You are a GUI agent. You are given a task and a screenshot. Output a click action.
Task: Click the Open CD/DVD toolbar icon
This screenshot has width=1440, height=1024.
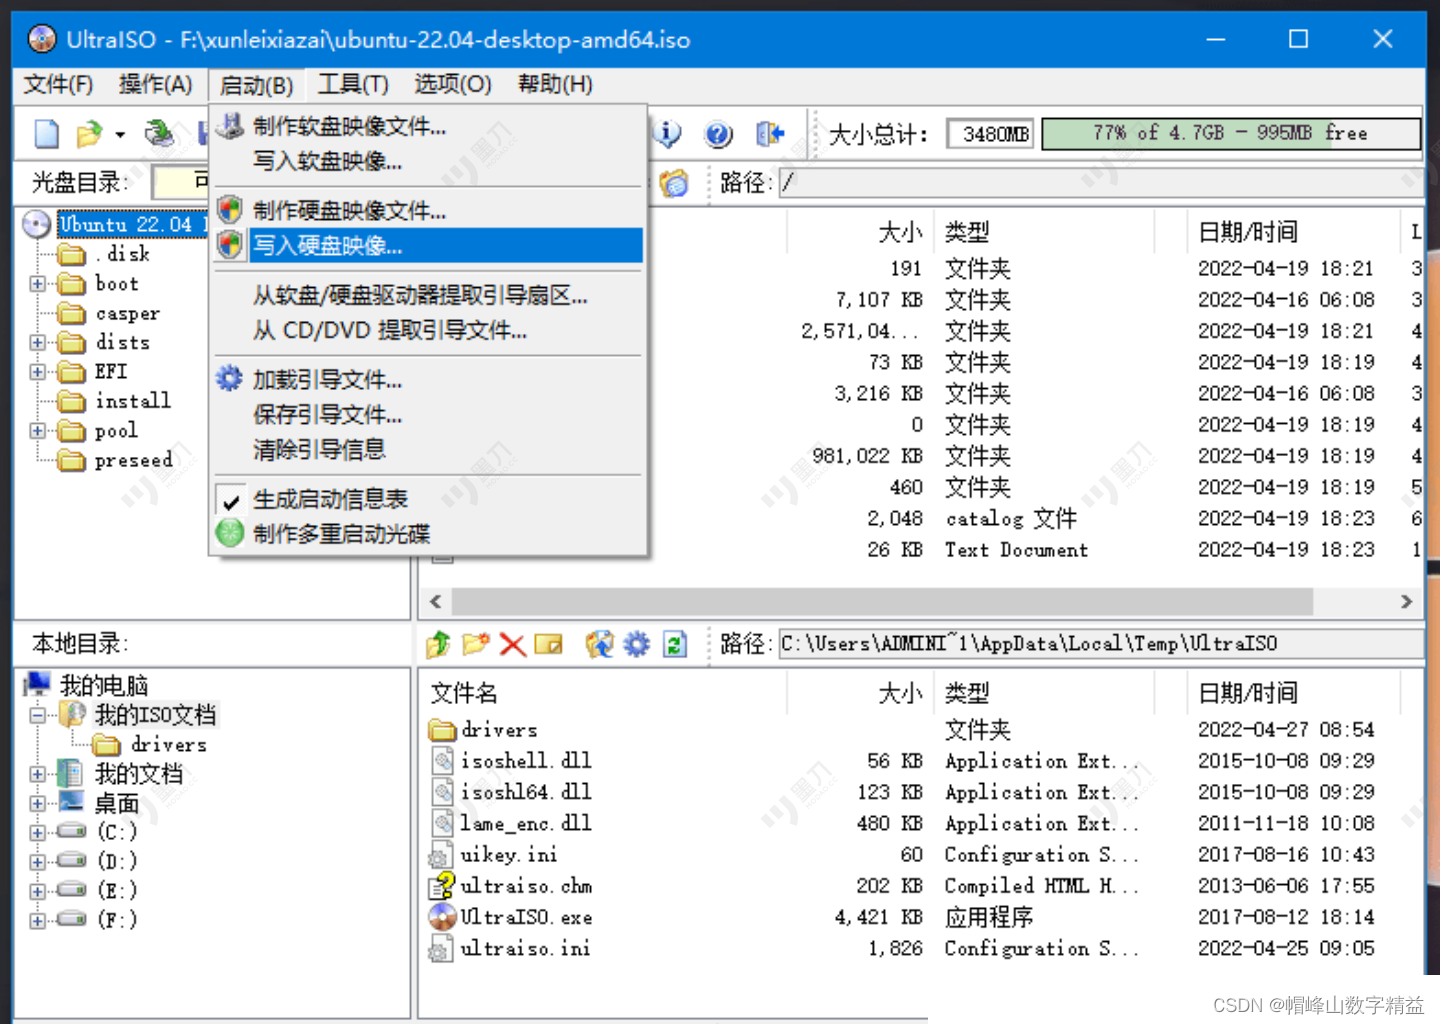click(x=159, y=133)
